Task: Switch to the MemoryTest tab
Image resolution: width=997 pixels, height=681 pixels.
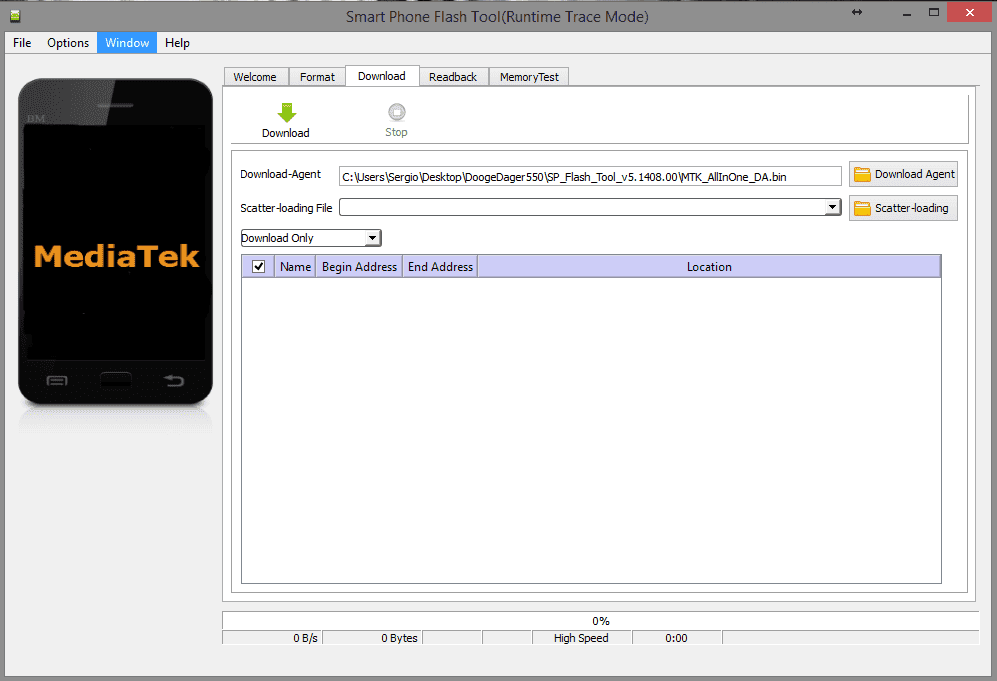Action: click(529, 77)
